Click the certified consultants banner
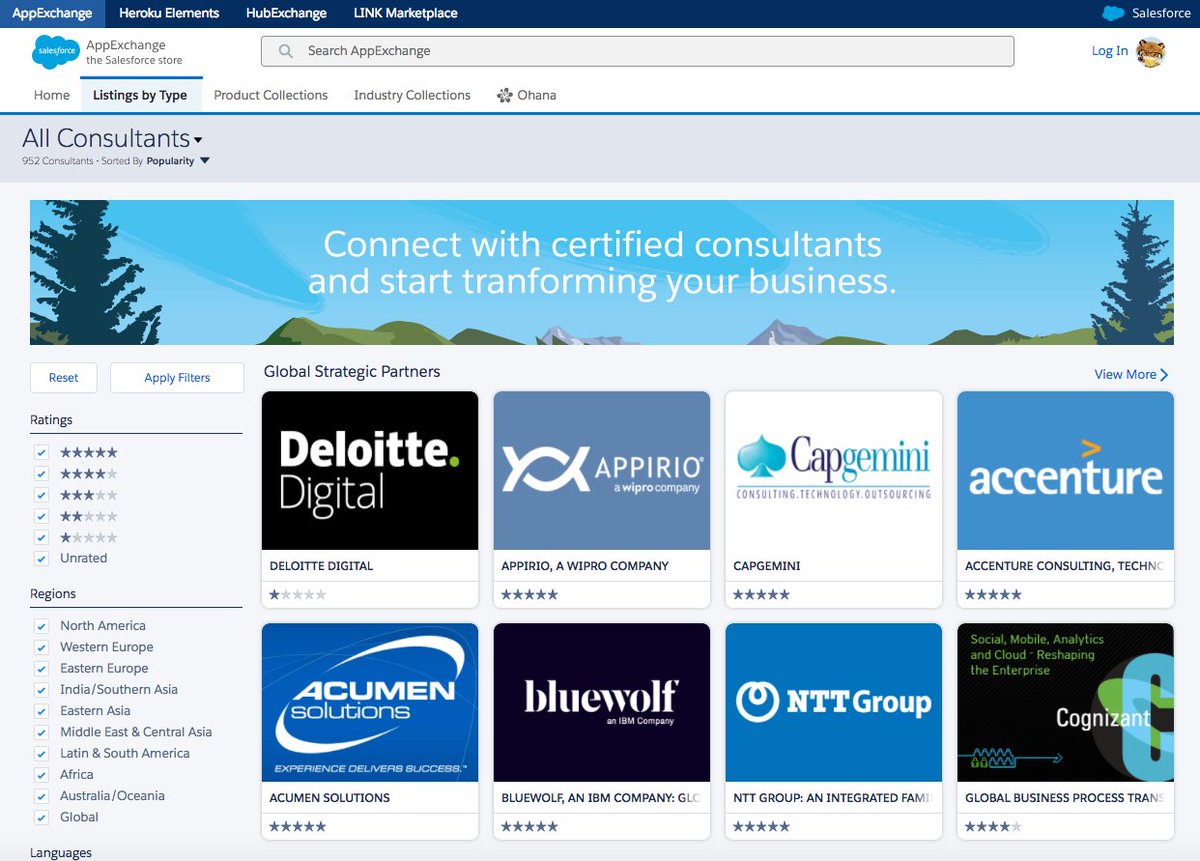 point(602,272)
